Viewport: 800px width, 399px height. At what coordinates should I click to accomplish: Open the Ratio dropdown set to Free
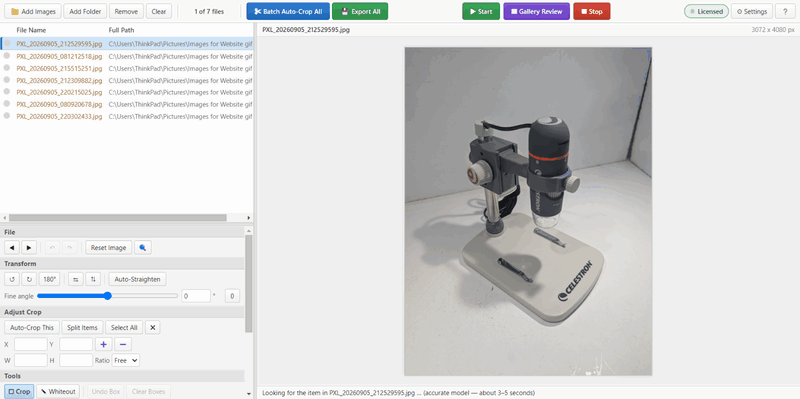coord(126,360)
